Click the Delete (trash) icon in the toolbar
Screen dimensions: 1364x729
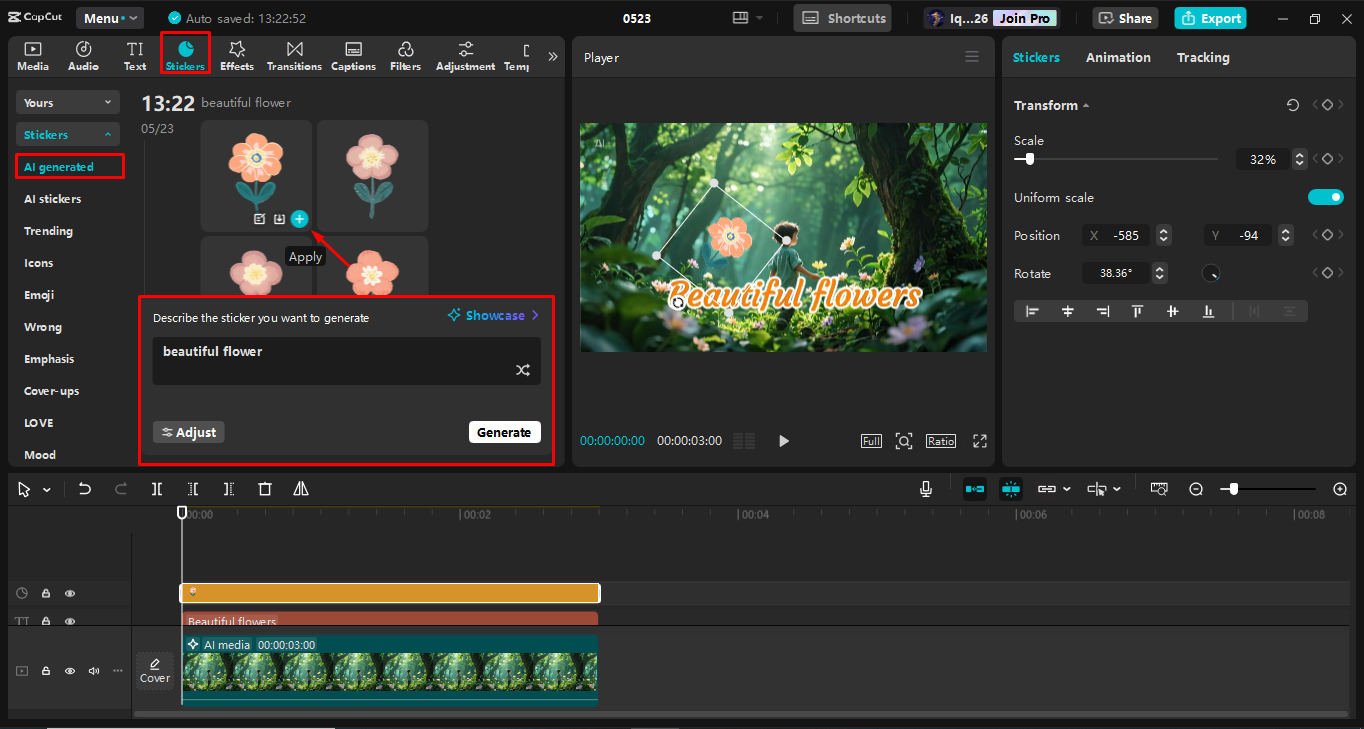(x=265, y=488)
